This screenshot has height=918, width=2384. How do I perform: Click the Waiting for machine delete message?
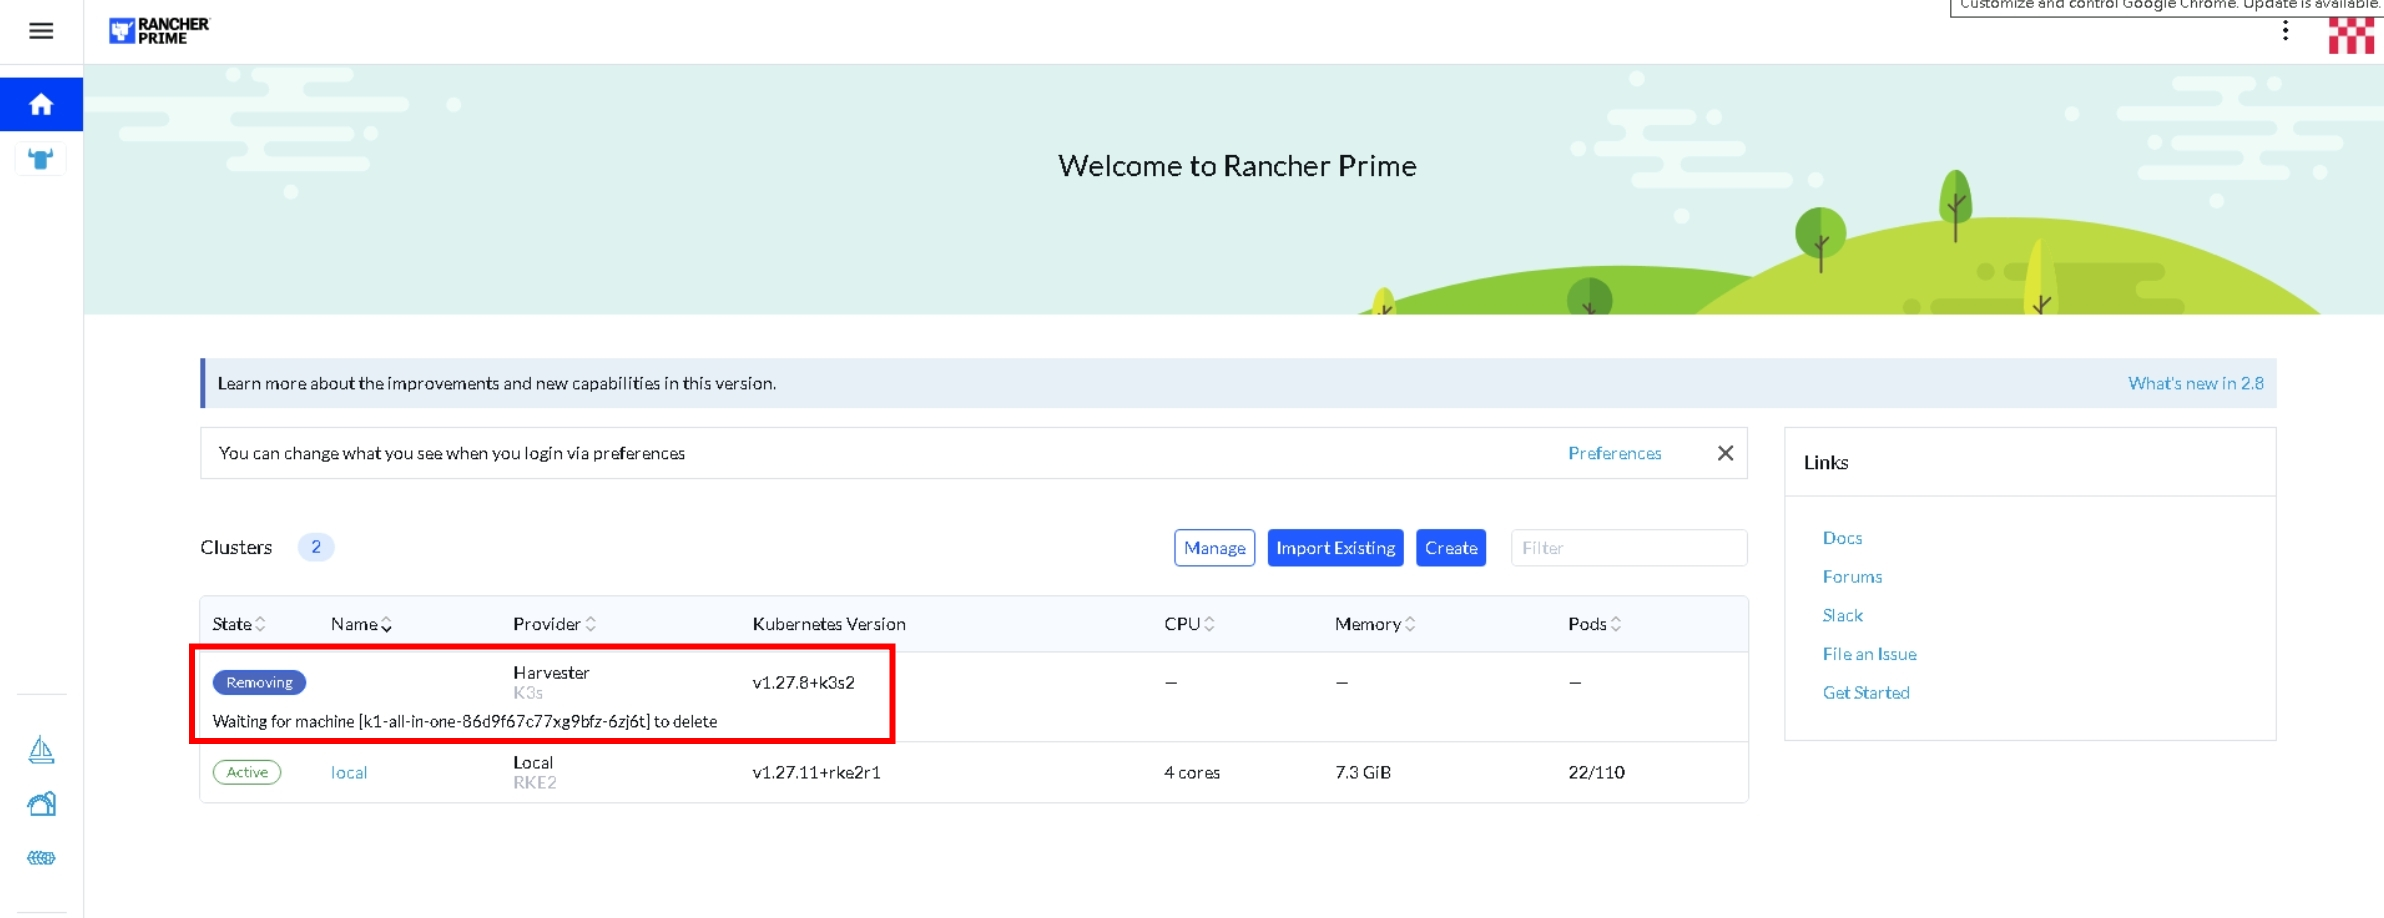tap(465, 721)
